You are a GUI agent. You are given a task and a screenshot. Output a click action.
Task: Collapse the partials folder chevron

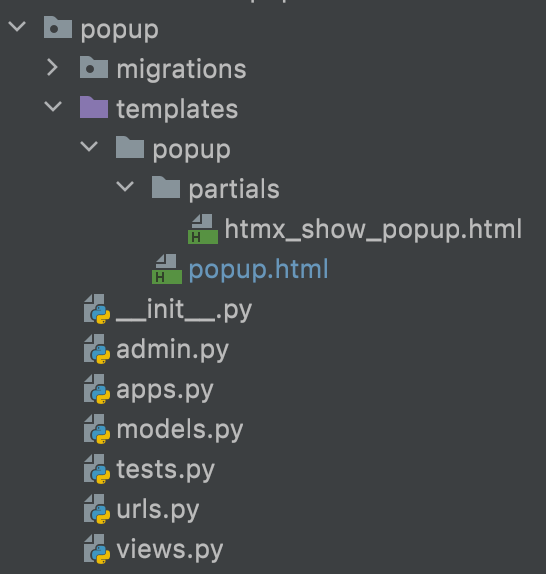coord(125,187)
